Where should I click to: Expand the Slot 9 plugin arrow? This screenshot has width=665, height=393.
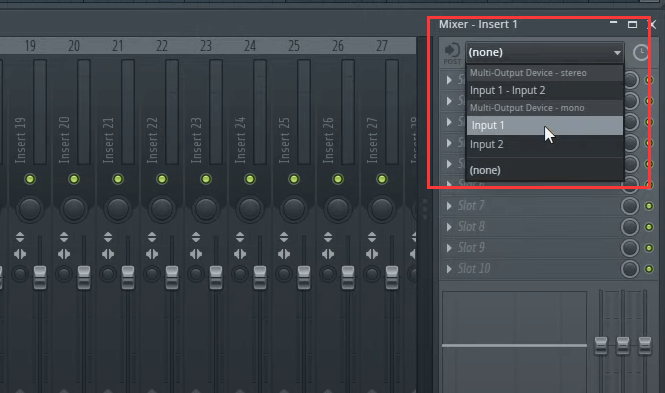pos(449,248)
